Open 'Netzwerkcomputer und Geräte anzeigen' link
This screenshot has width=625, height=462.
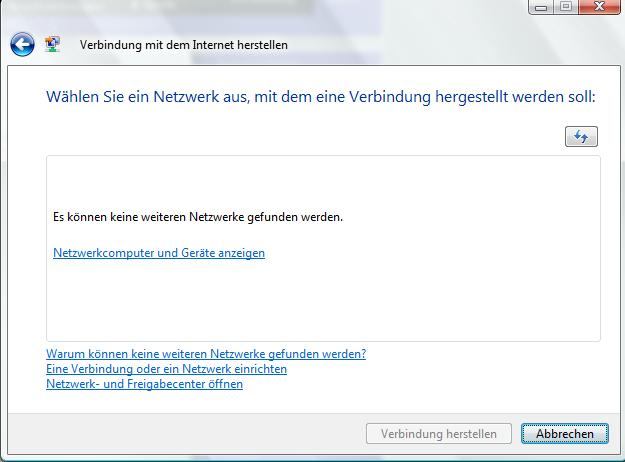[x=159, y=253]
